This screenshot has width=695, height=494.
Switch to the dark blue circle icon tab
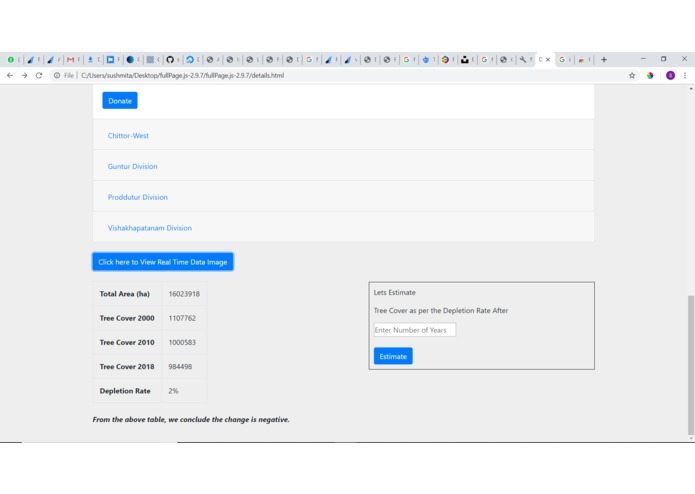130,59
